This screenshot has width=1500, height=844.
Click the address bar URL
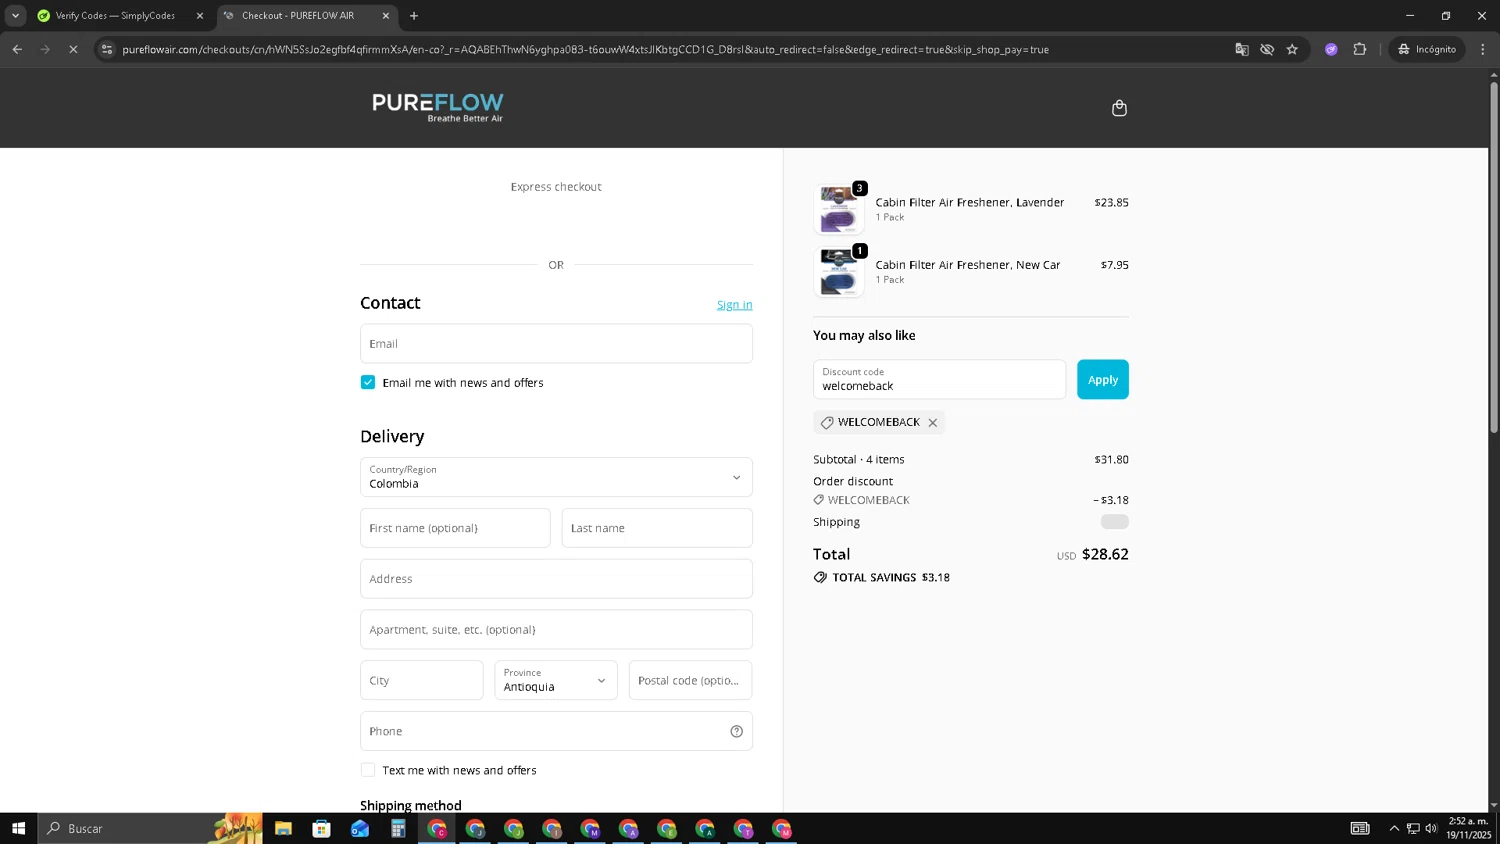(585, 49)
